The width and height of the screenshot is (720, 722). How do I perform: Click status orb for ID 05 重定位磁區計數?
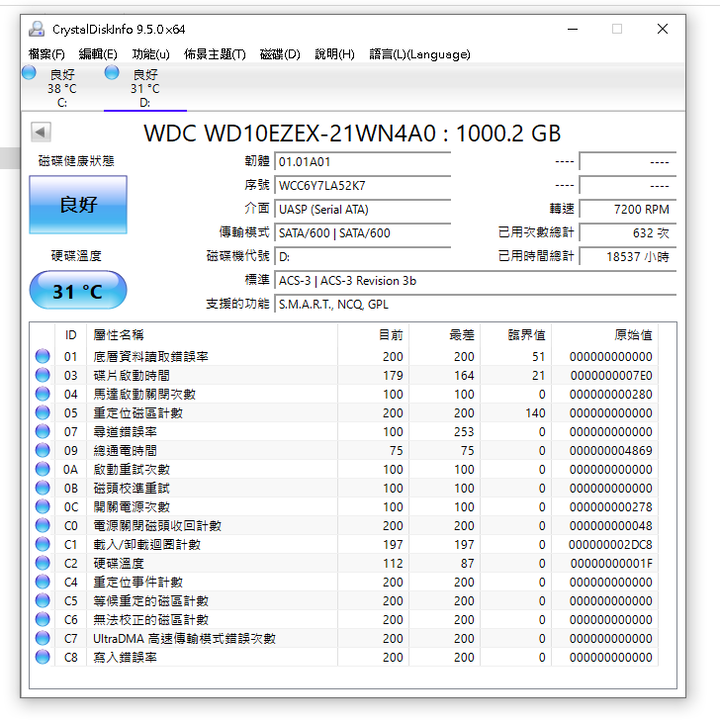(42, 413)
